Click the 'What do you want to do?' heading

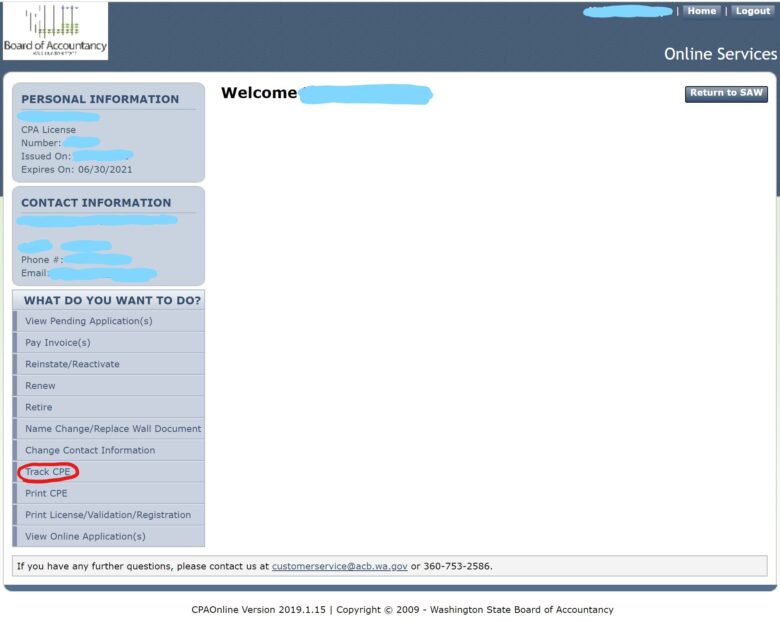tap(112, 301)
